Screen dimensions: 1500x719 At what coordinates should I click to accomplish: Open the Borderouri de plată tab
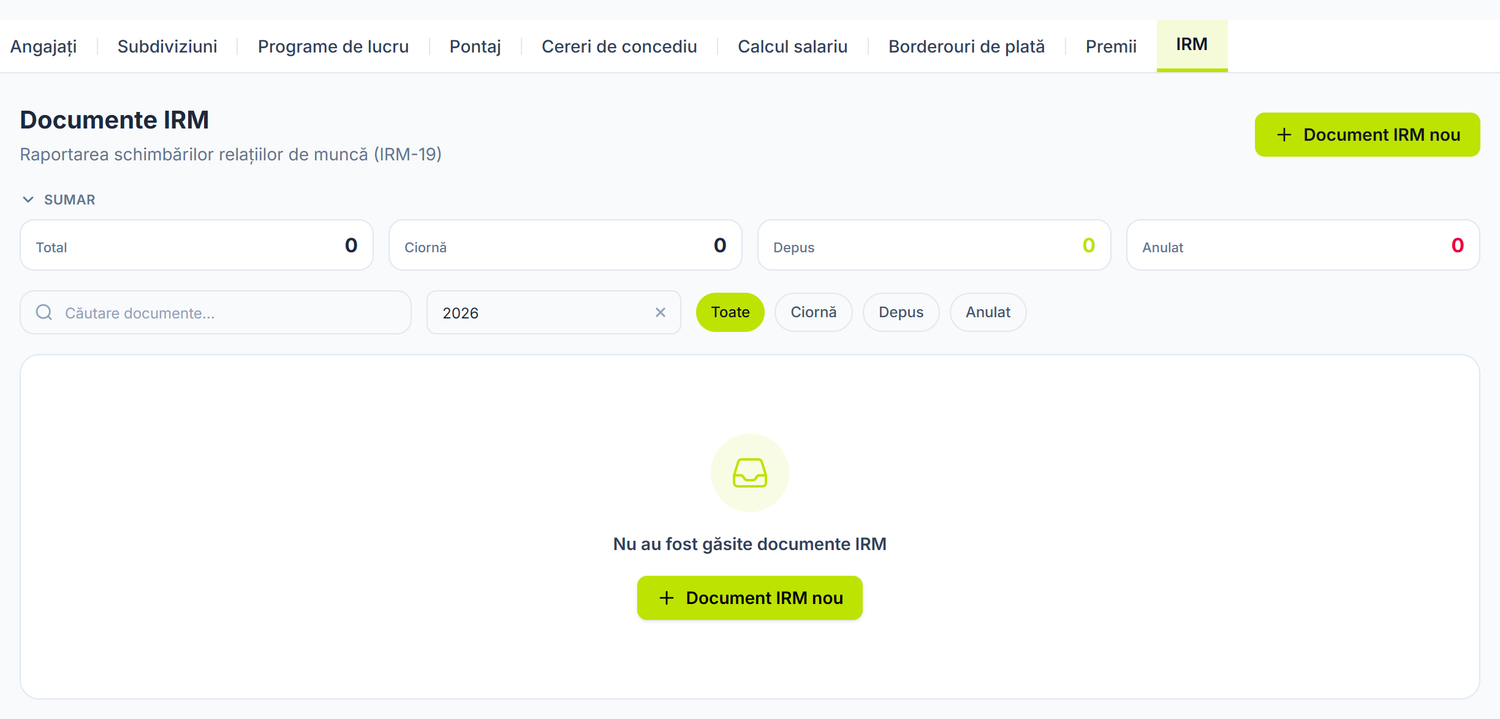coord(967,46)
